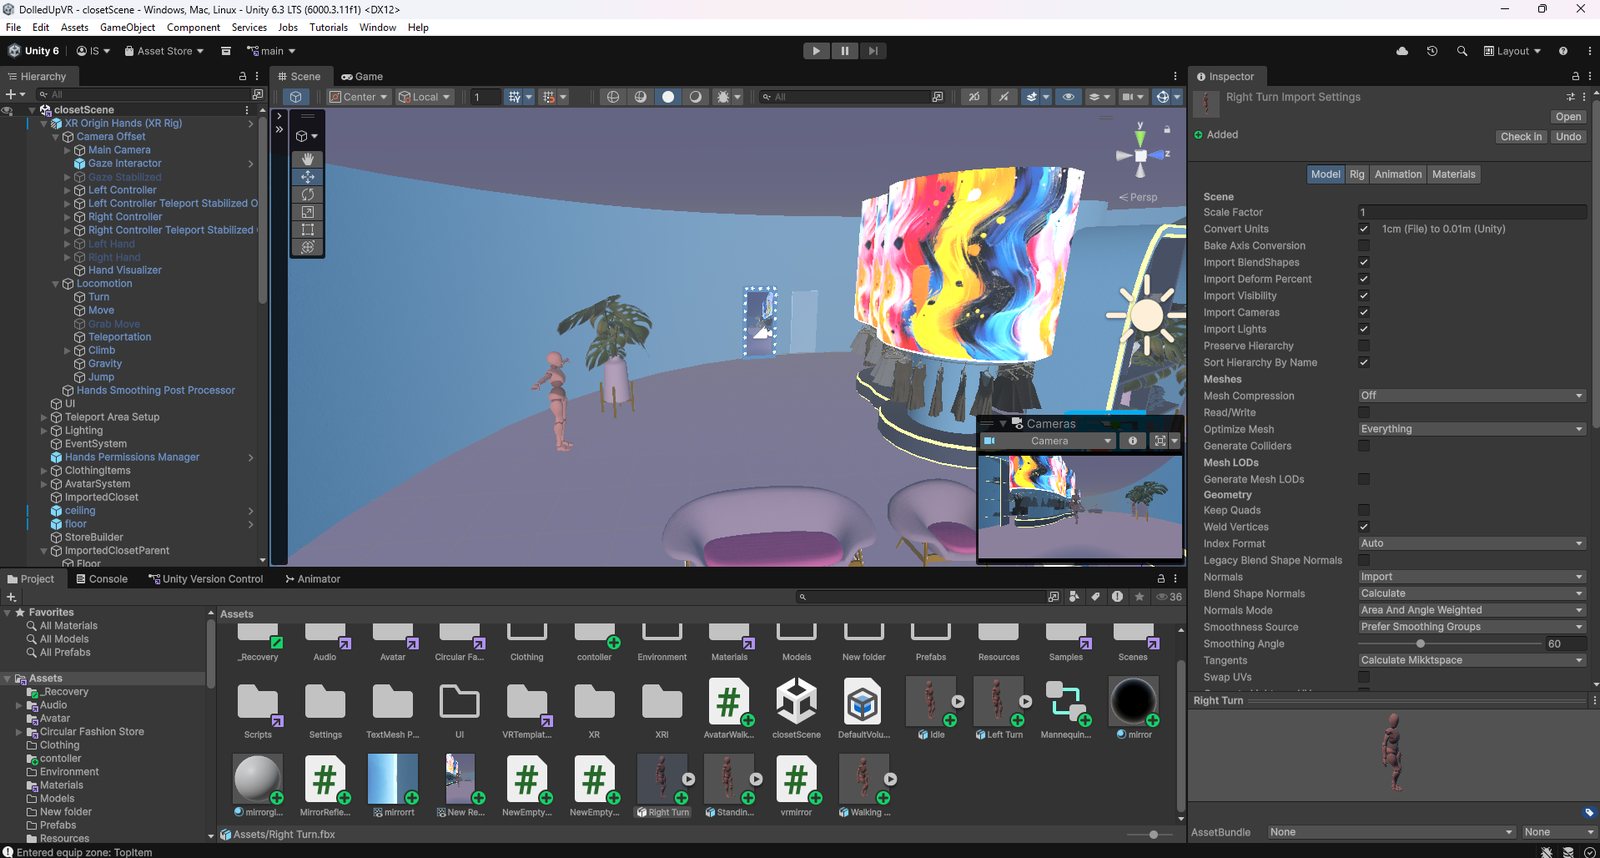Screen dimensions: 1600x858
Task: Open the GameObject menu
Action: (x=127, y=27)
